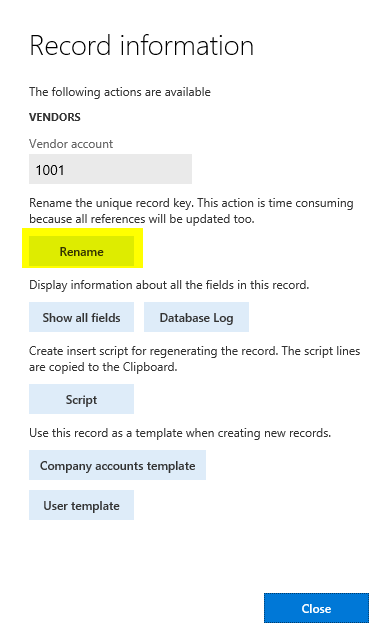Click the Vendor account field label
The height and width of the screenshot is (640, 388).
(71, 144)
